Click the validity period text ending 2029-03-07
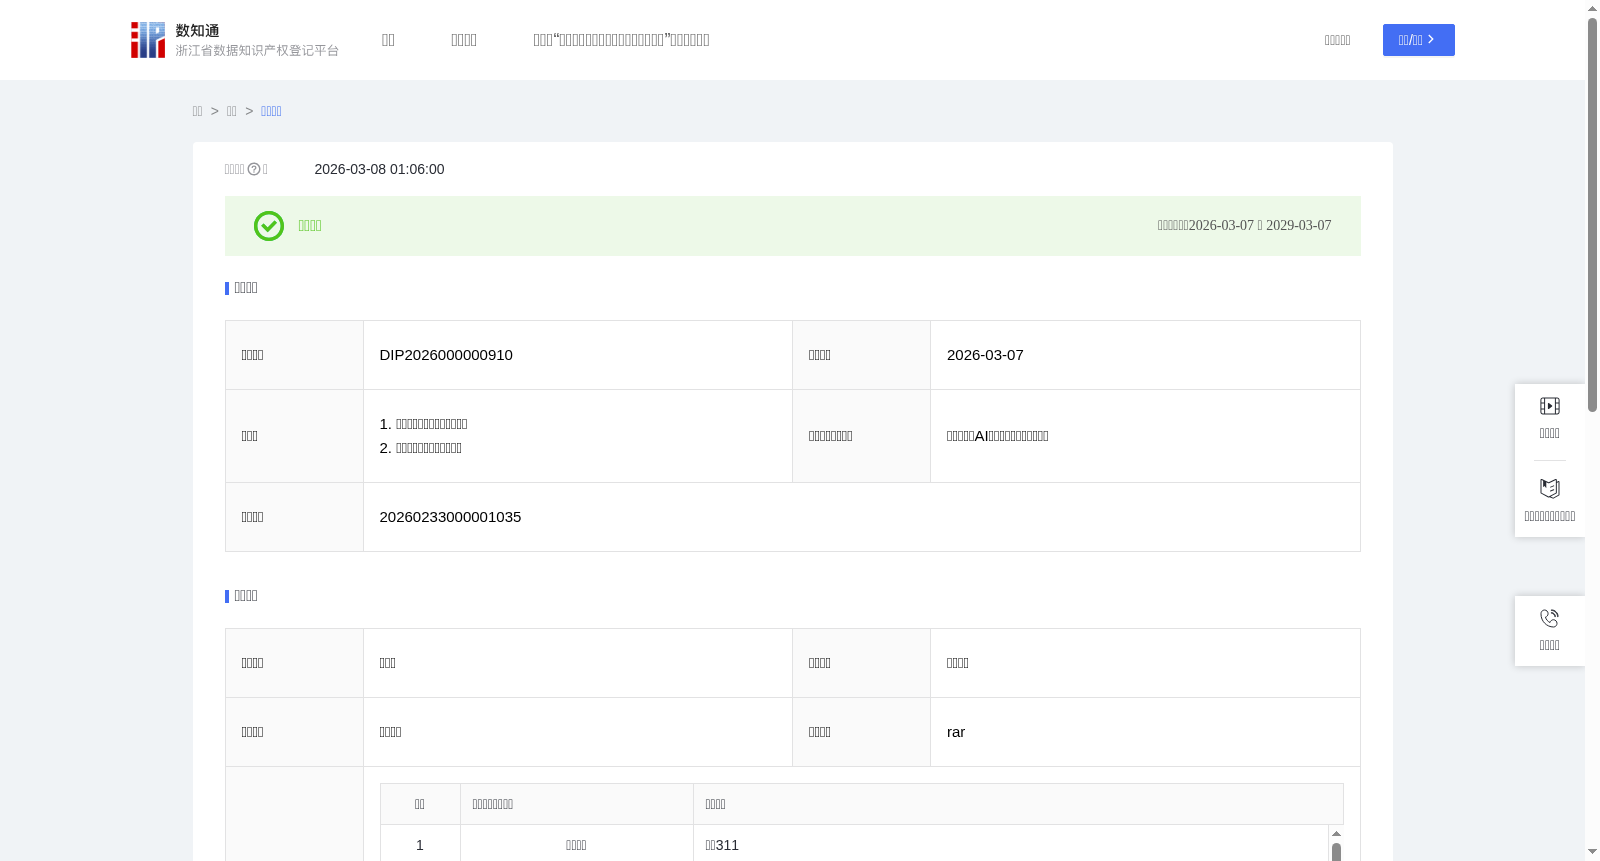 (x=1244, y=226)
